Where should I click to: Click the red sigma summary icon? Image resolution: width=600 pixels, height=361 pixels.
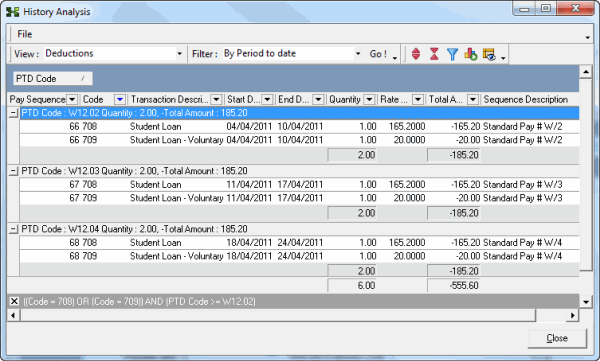(x=434, y=54)
